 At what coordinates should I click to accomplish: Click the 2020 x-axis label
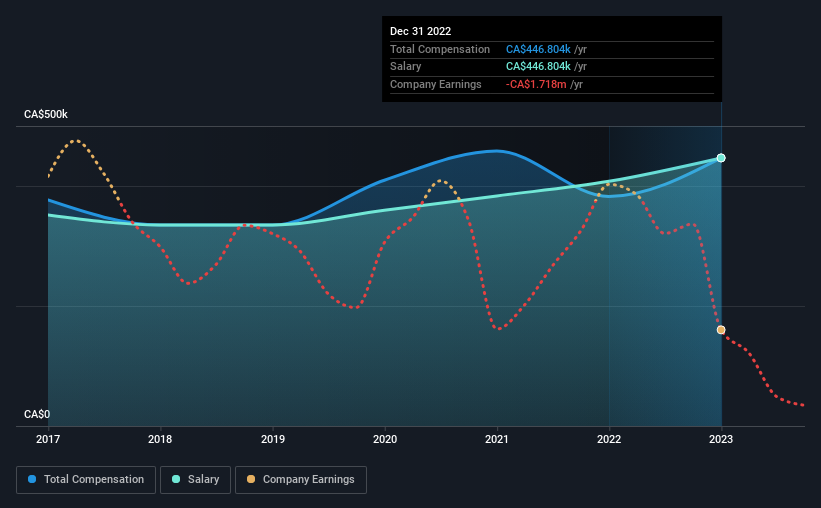pyautogui.click(x=385, y=439)
